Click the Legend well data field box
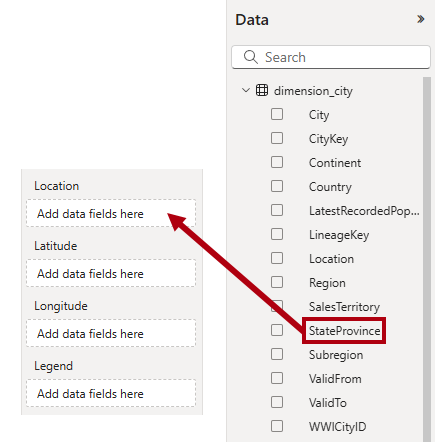The width and height of the screenshot is (435, 442). (111, 393)
